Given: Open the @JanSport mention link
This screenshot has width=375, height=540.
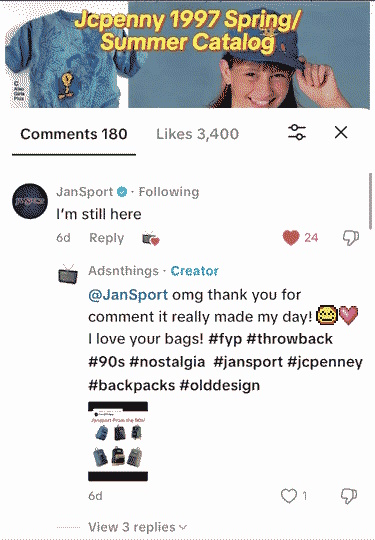Looking at the screenshot, I should click(128, 295).
